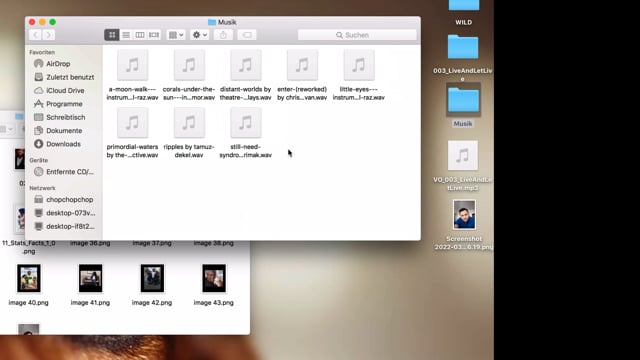Open iCloud Drive in sidebar
The width and height of the screenshot is (640, 360).
59,91
